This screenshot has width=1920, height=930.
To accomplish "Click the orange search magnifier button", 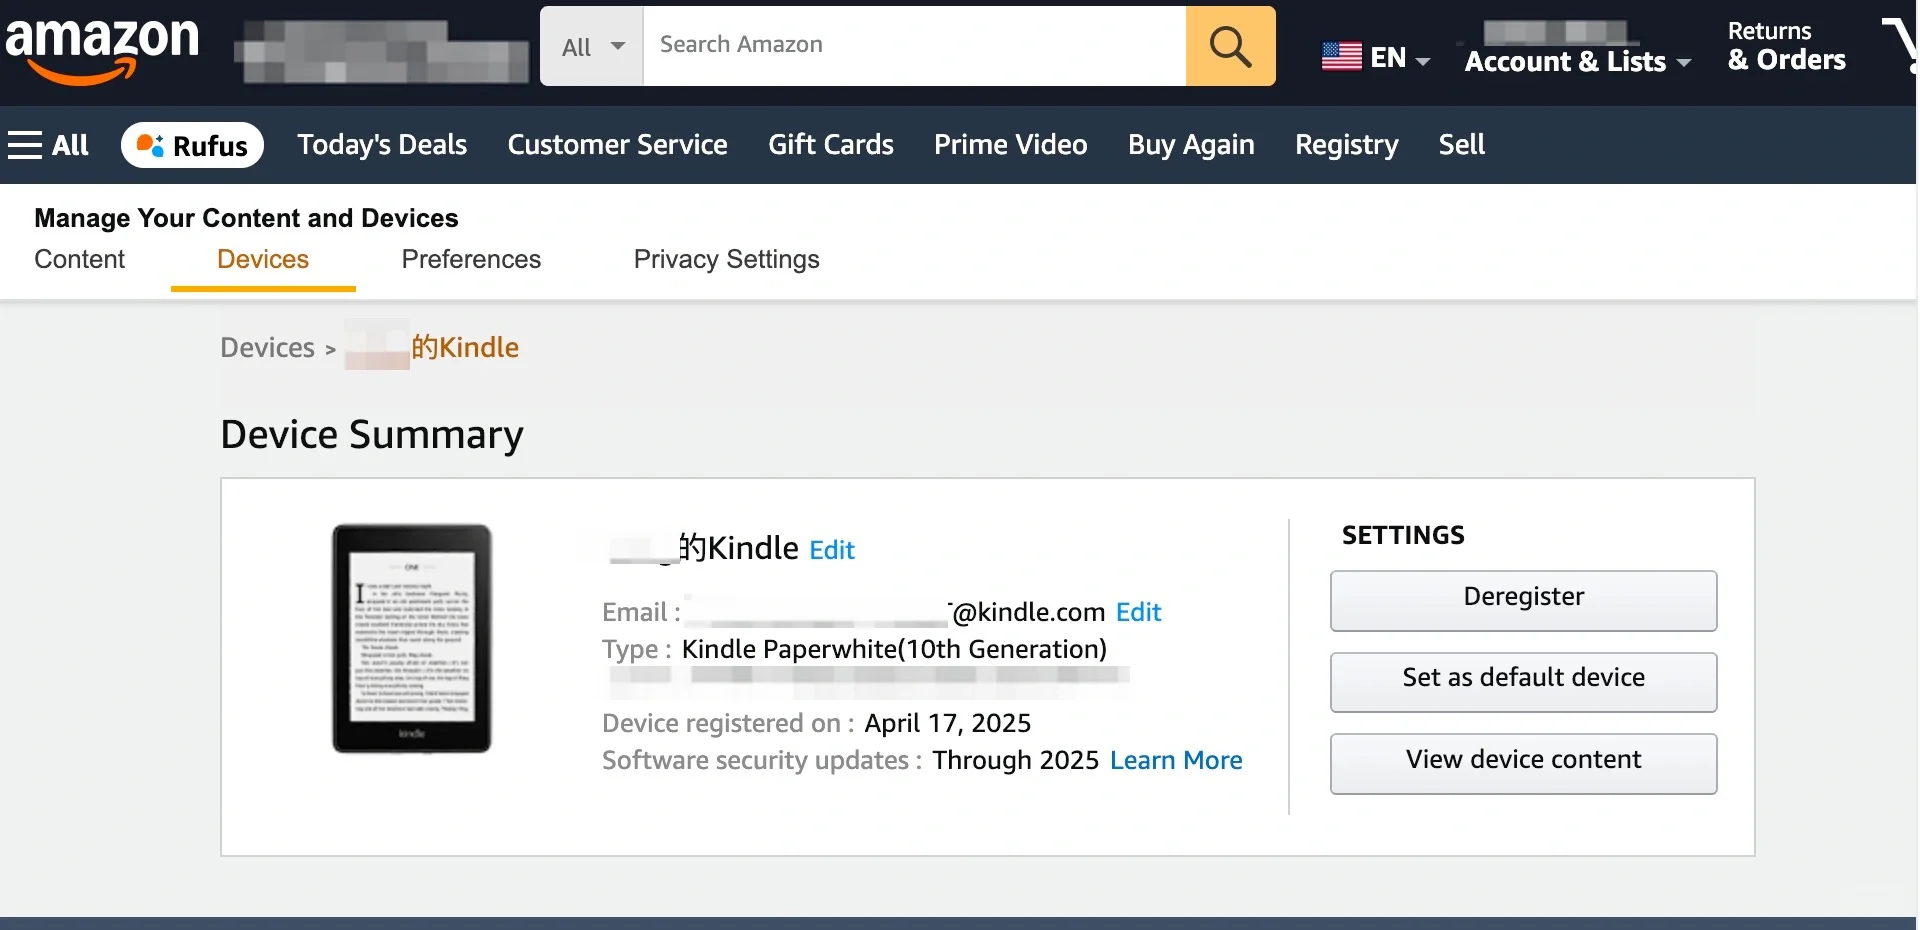I will 1230,46.
